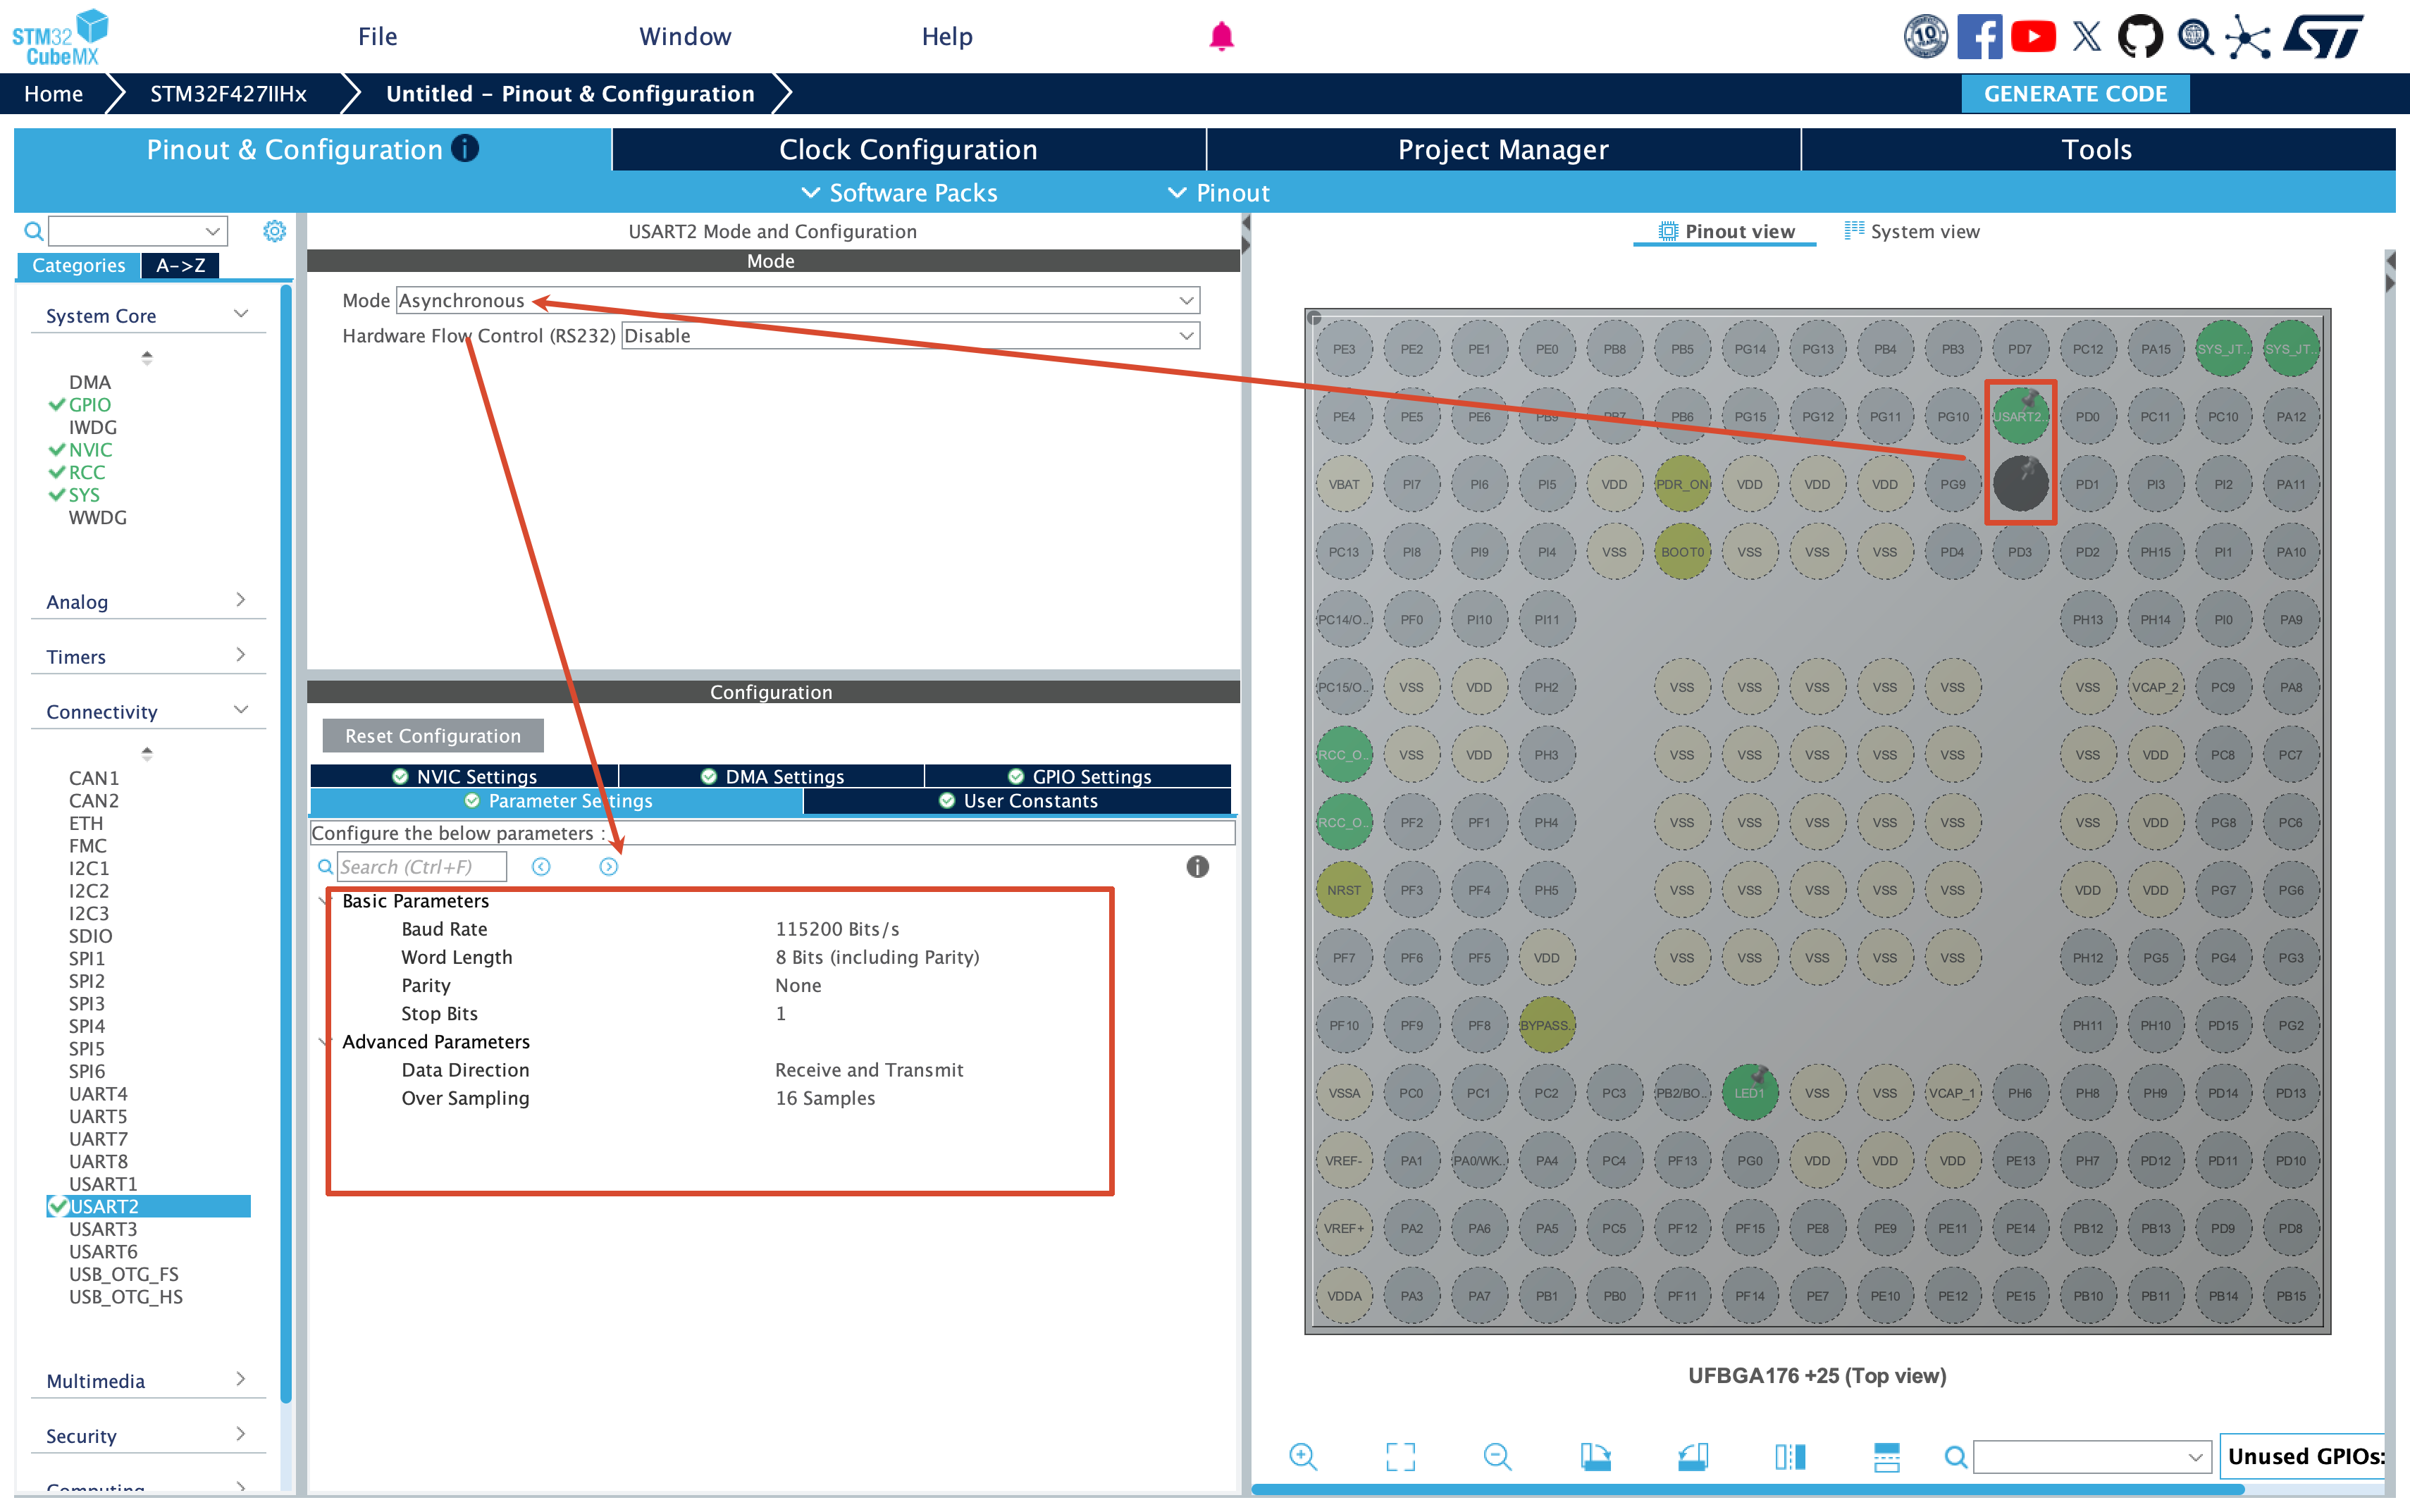Click the network-star icon in the header
The image size is (2410, 1512).
[2248, 37]
